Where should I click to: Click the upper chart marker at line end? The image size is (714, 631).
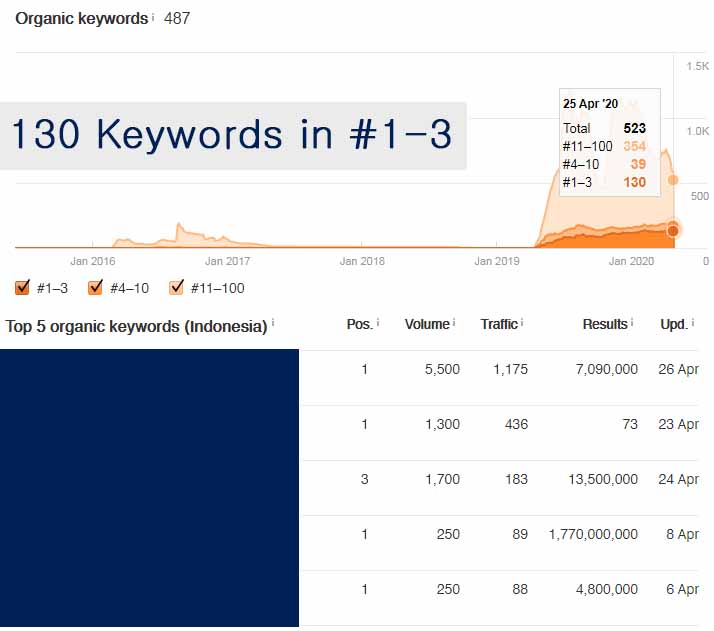(673, 180)
